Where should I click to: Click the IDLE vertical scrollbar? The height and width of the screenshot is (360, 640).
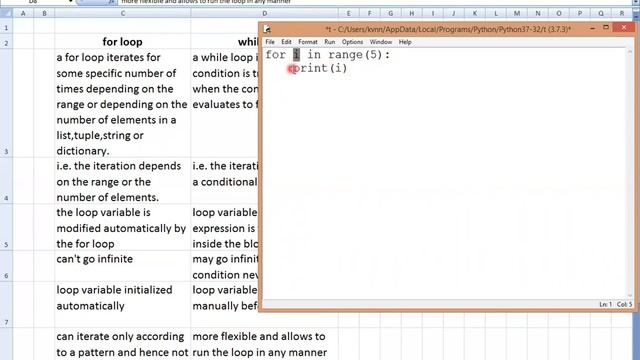629,173
